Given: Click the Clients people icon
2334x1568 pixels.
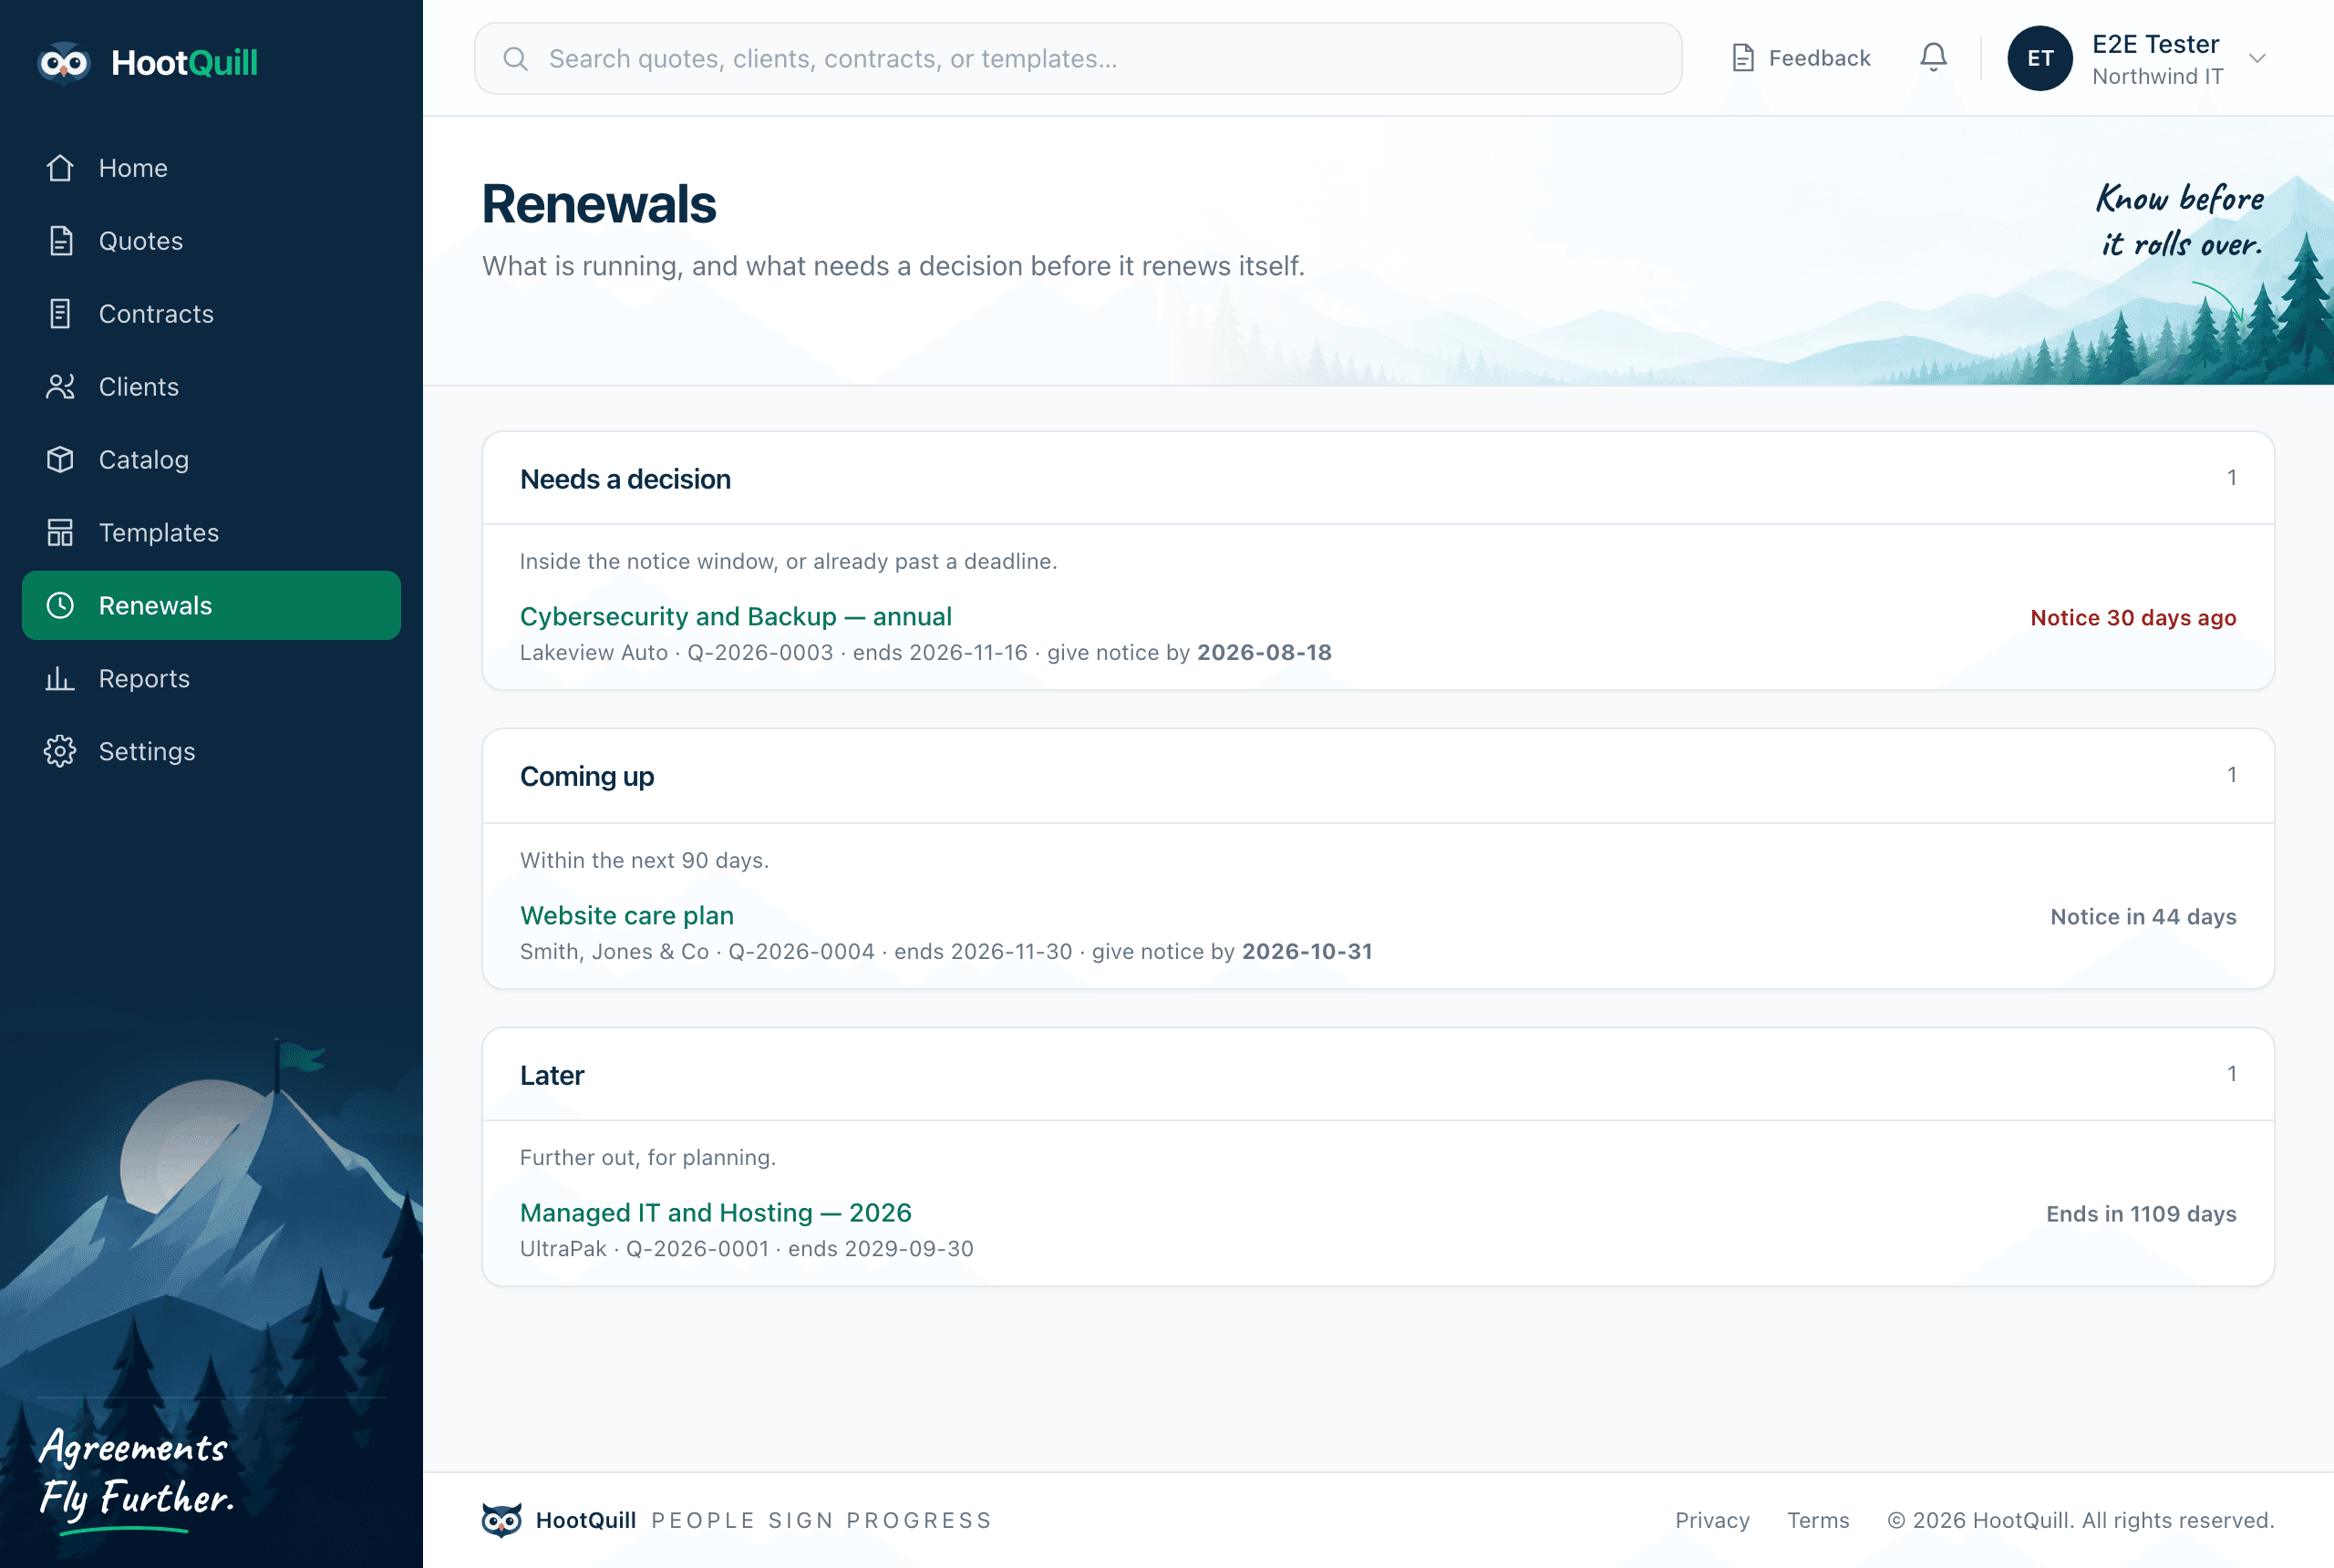Looking at the screenshot, I should click(60, 387).
